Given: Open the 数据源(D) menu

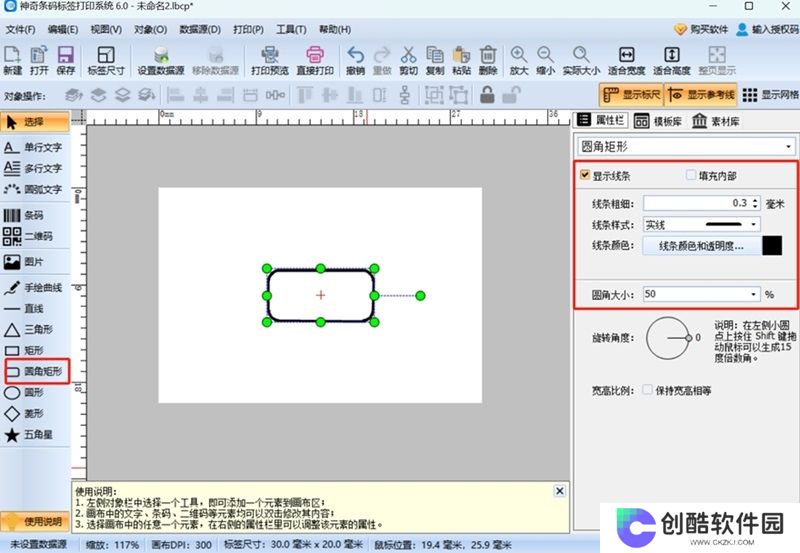Looking at the screenshot, I should tap(200, 30).
